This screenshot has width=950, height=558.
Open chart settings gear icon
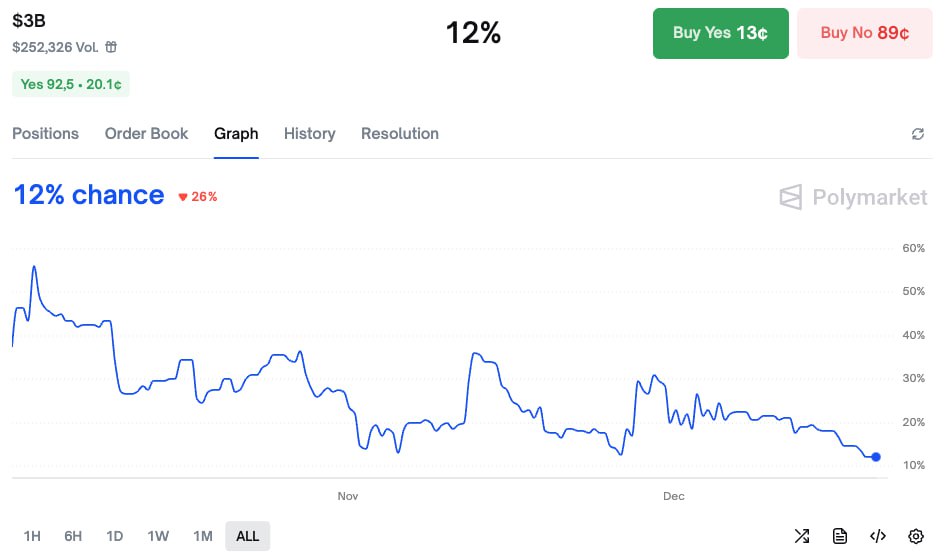tap(915, 536)
